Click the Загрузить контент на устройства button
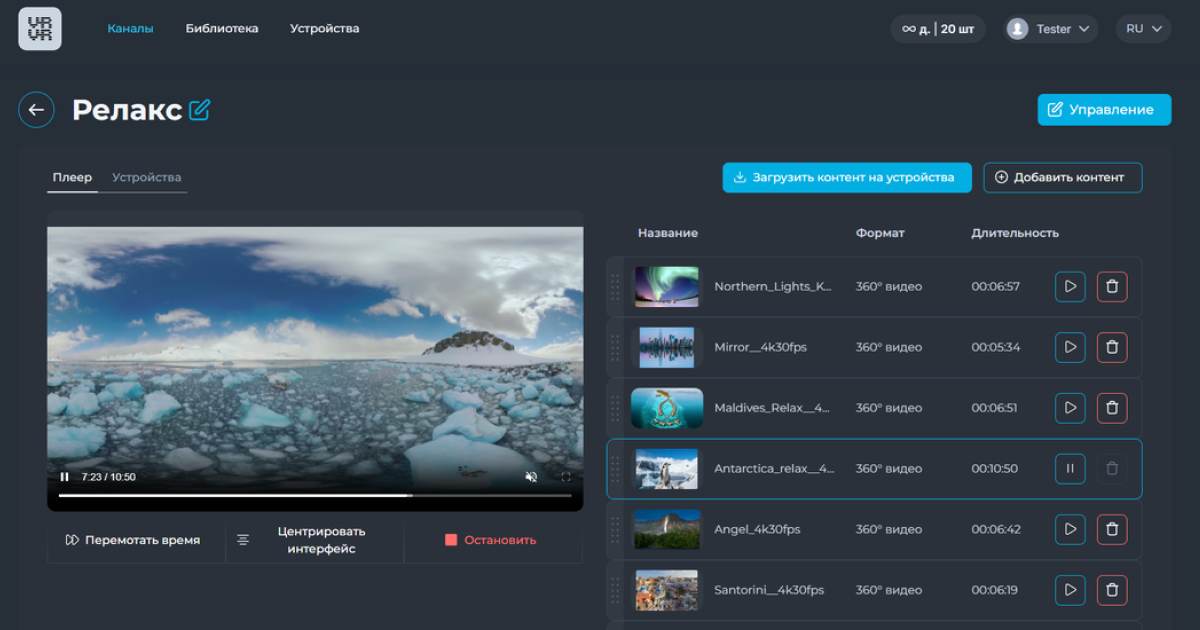Viewport: 1200px width, 630px height. 847,178
